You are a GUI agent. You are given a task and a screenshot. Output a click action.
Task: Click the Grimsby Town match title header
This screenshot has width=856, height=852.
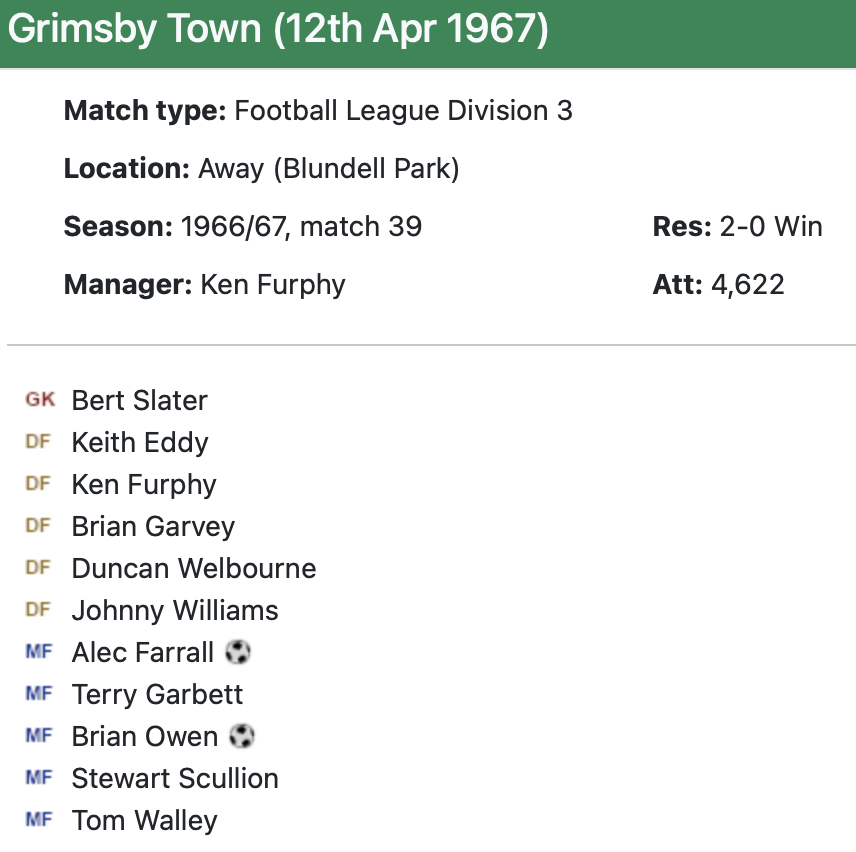279,30
